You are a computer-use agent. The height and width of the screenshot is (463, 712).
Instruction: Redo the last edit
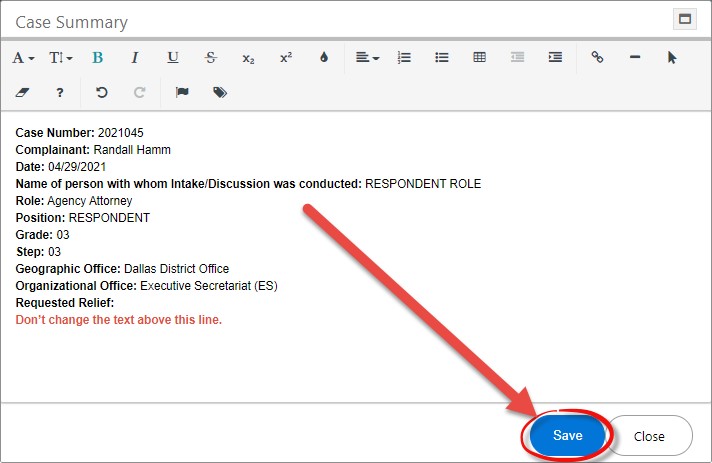click(x=139, y=93)
